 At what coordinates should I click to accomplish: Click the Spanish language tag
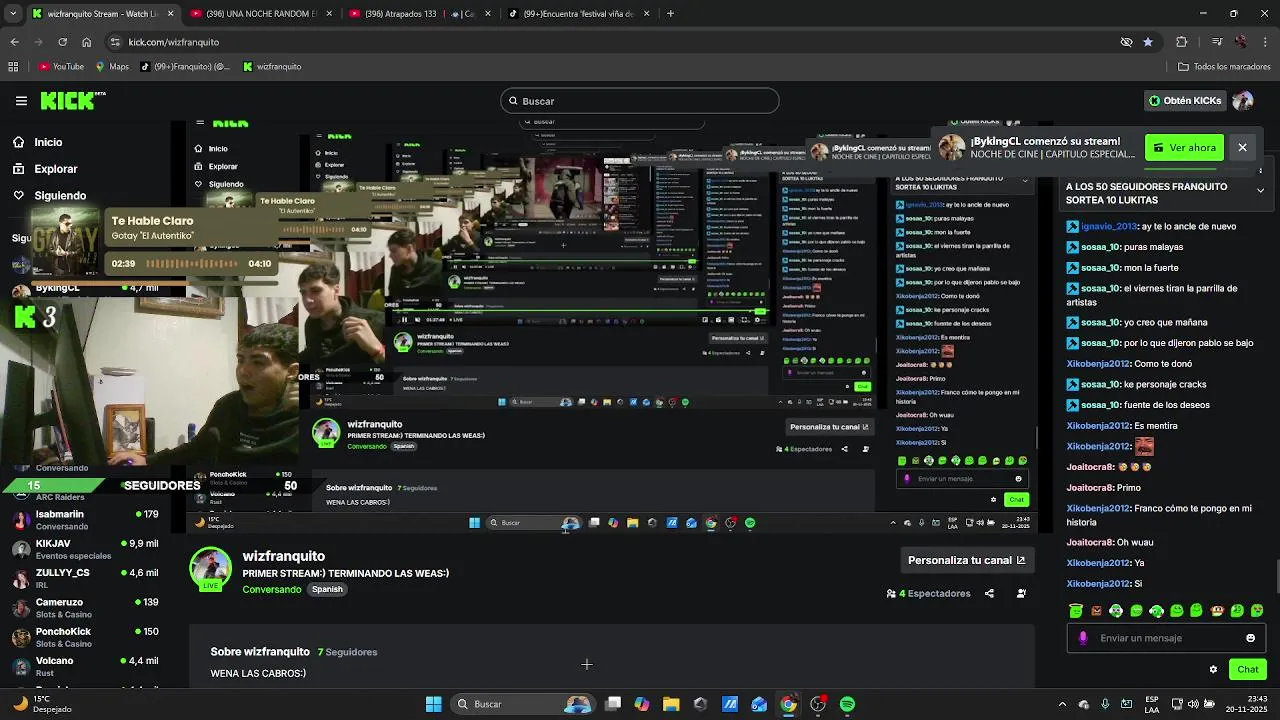pyautogui.click(x=327, y=589)
